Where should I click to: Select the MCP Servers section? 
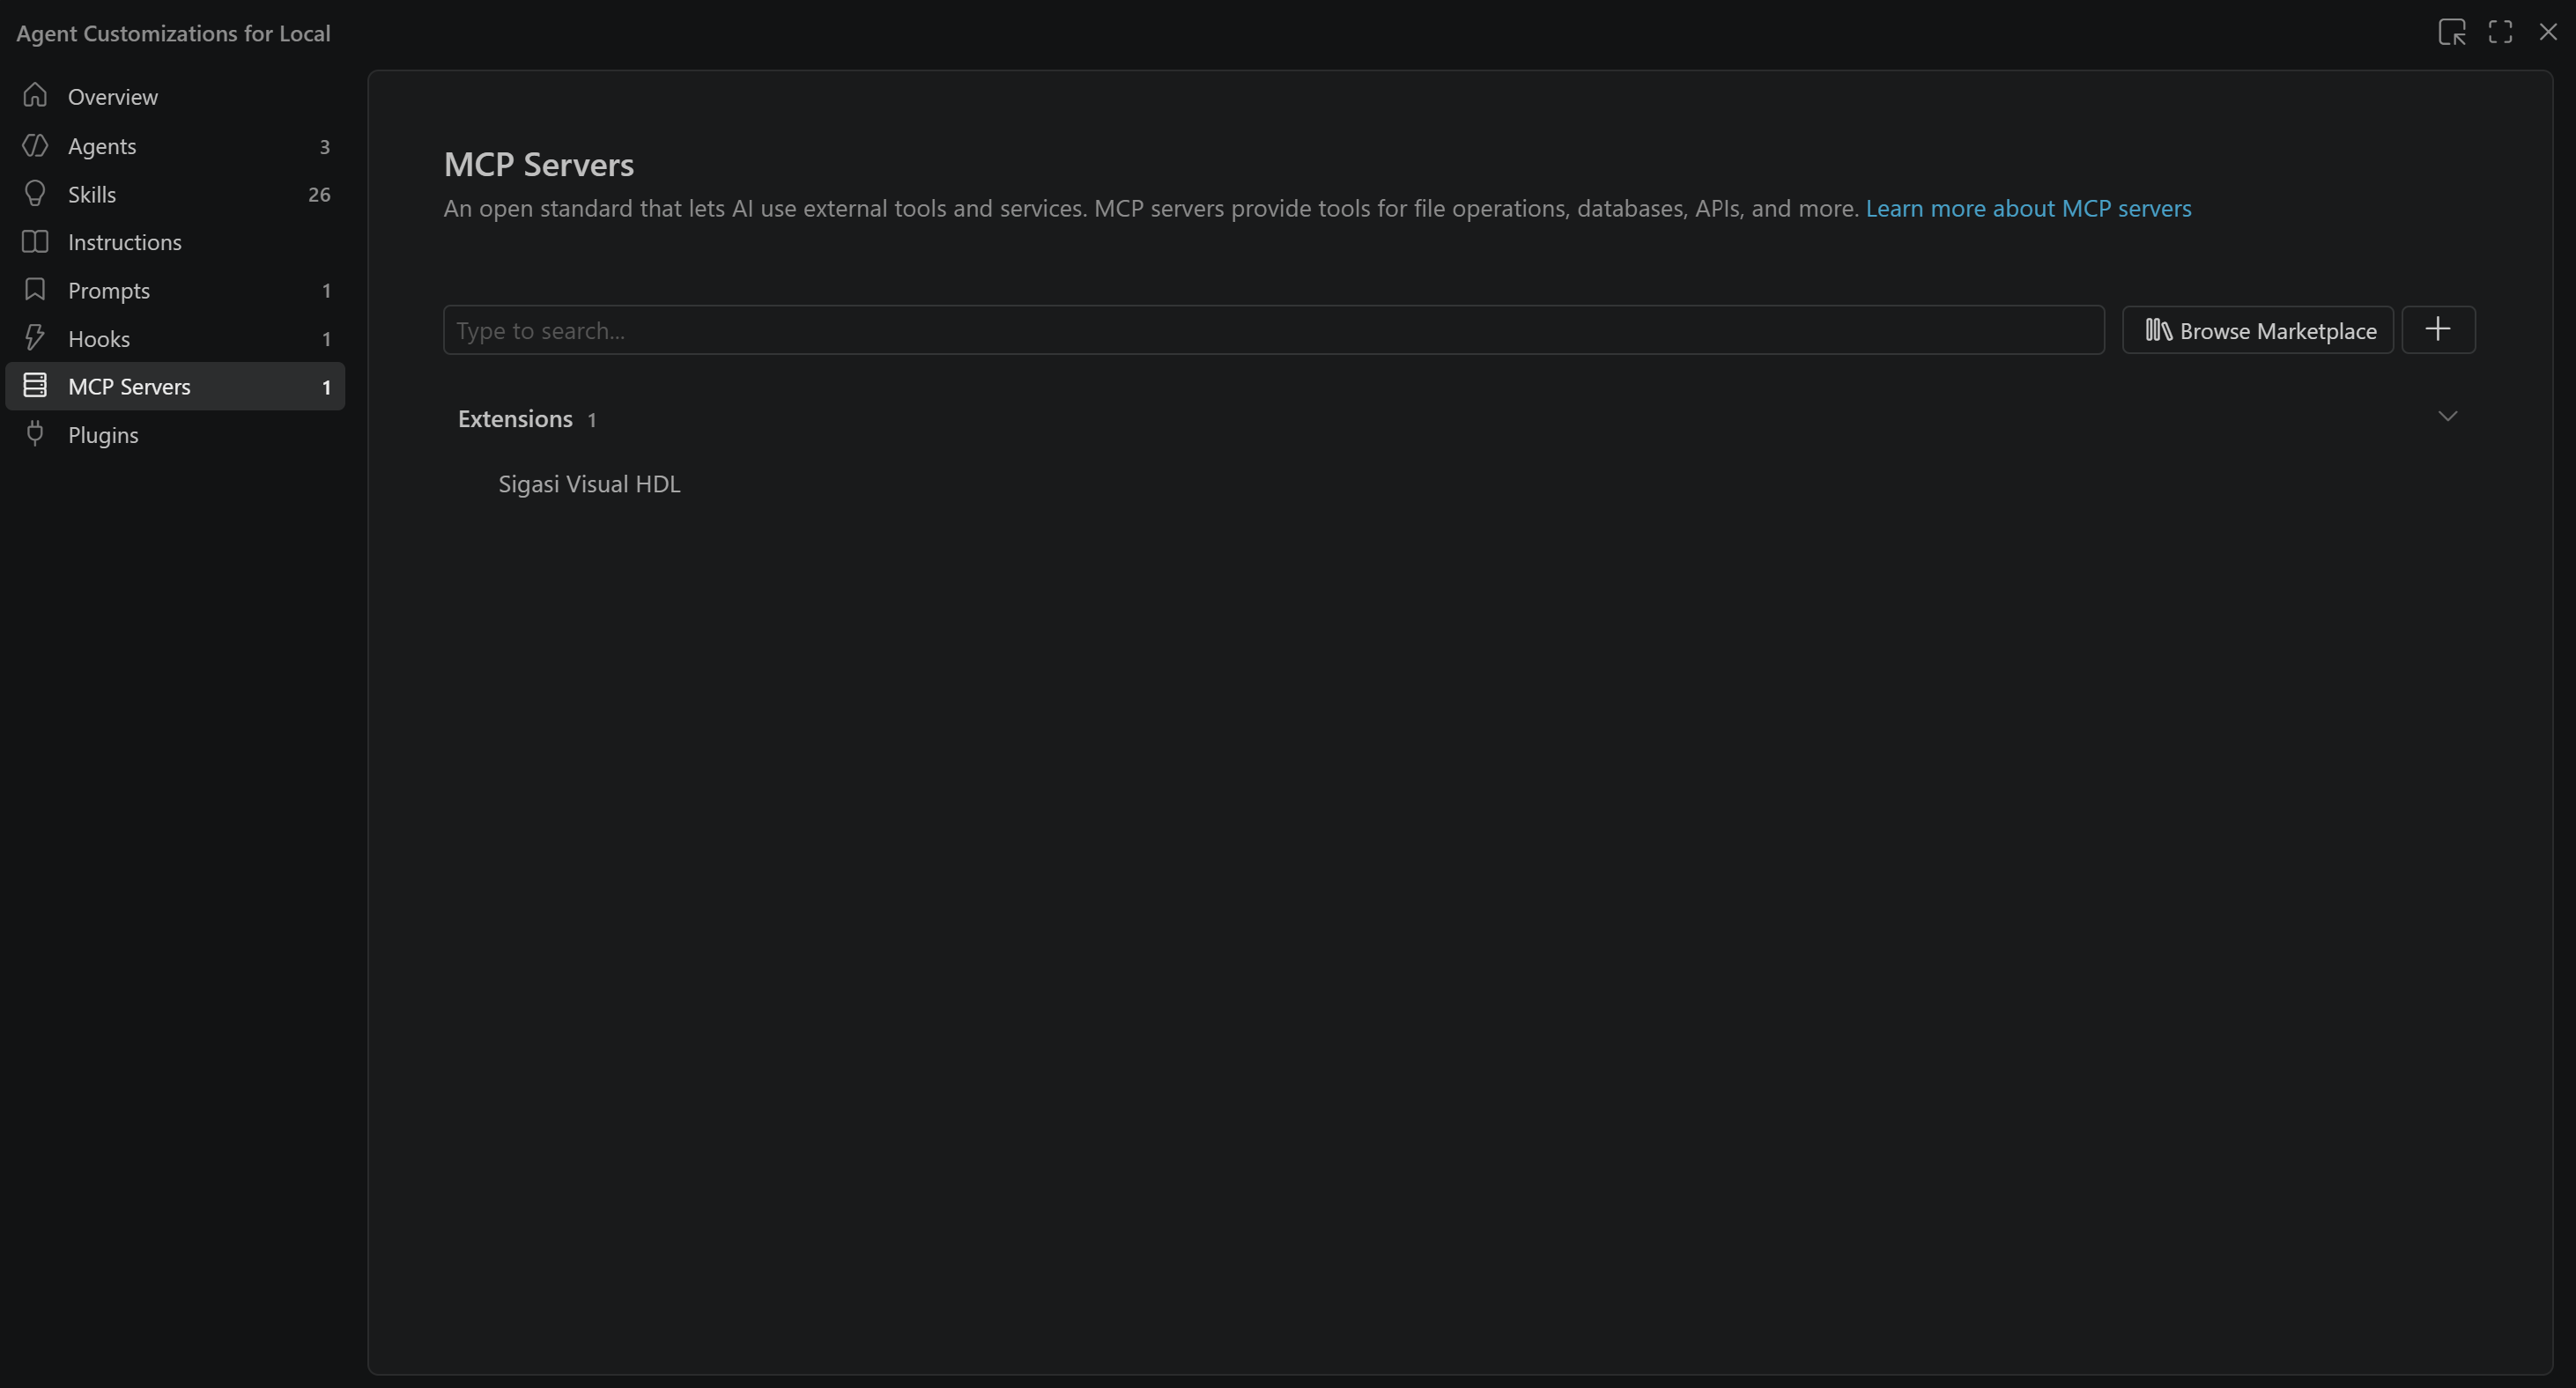175,386
